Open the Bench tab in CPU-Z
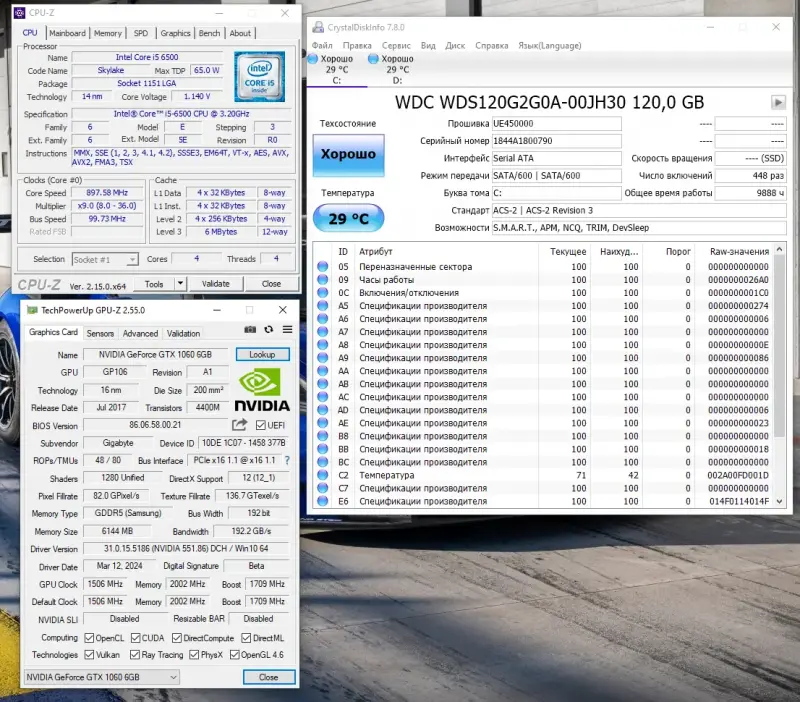This screenshot has height=702, width=800. (x=209, y=33)
